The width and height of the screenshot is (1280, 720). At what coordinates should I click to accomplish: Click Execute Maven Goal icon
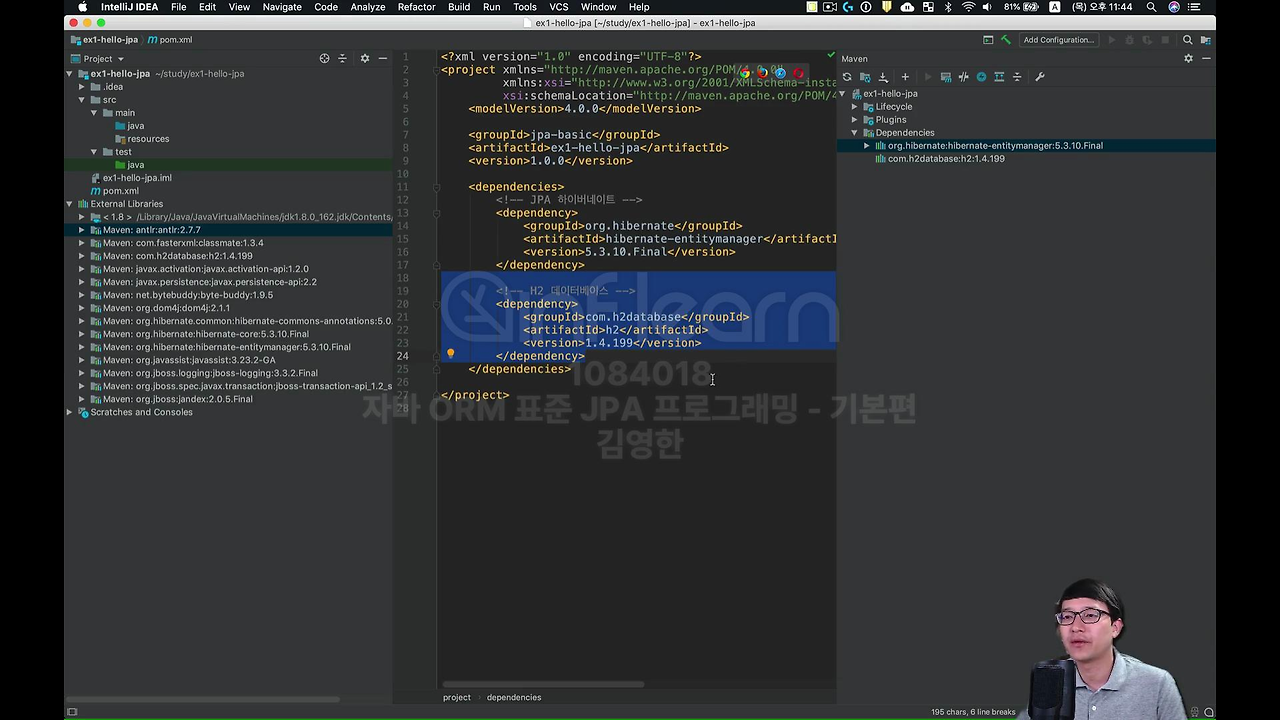tap(946, 77)
